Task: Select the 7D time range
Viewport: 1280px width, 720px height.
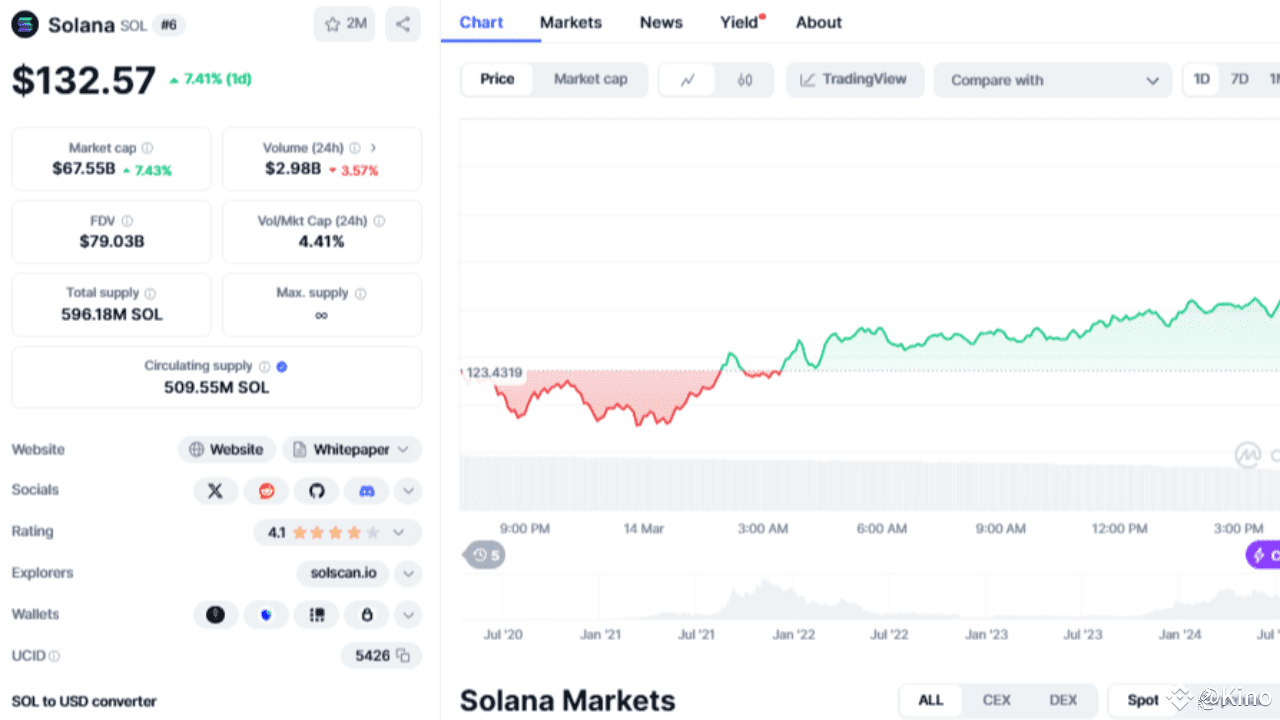Action: point(1239,79)
